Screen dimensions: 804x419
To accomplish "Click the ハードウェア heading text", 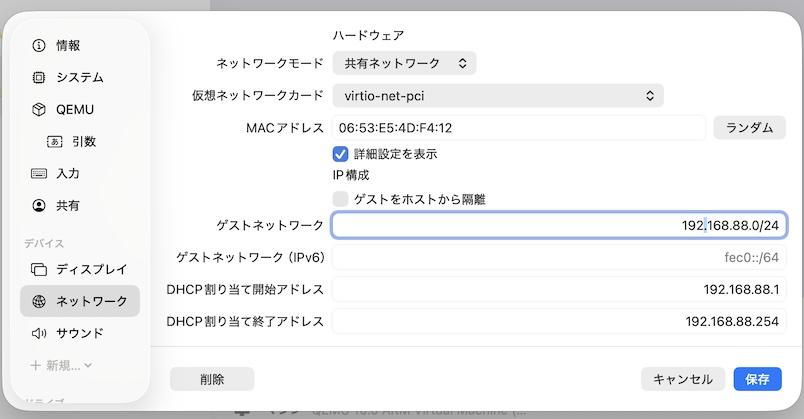I will 368,35.
